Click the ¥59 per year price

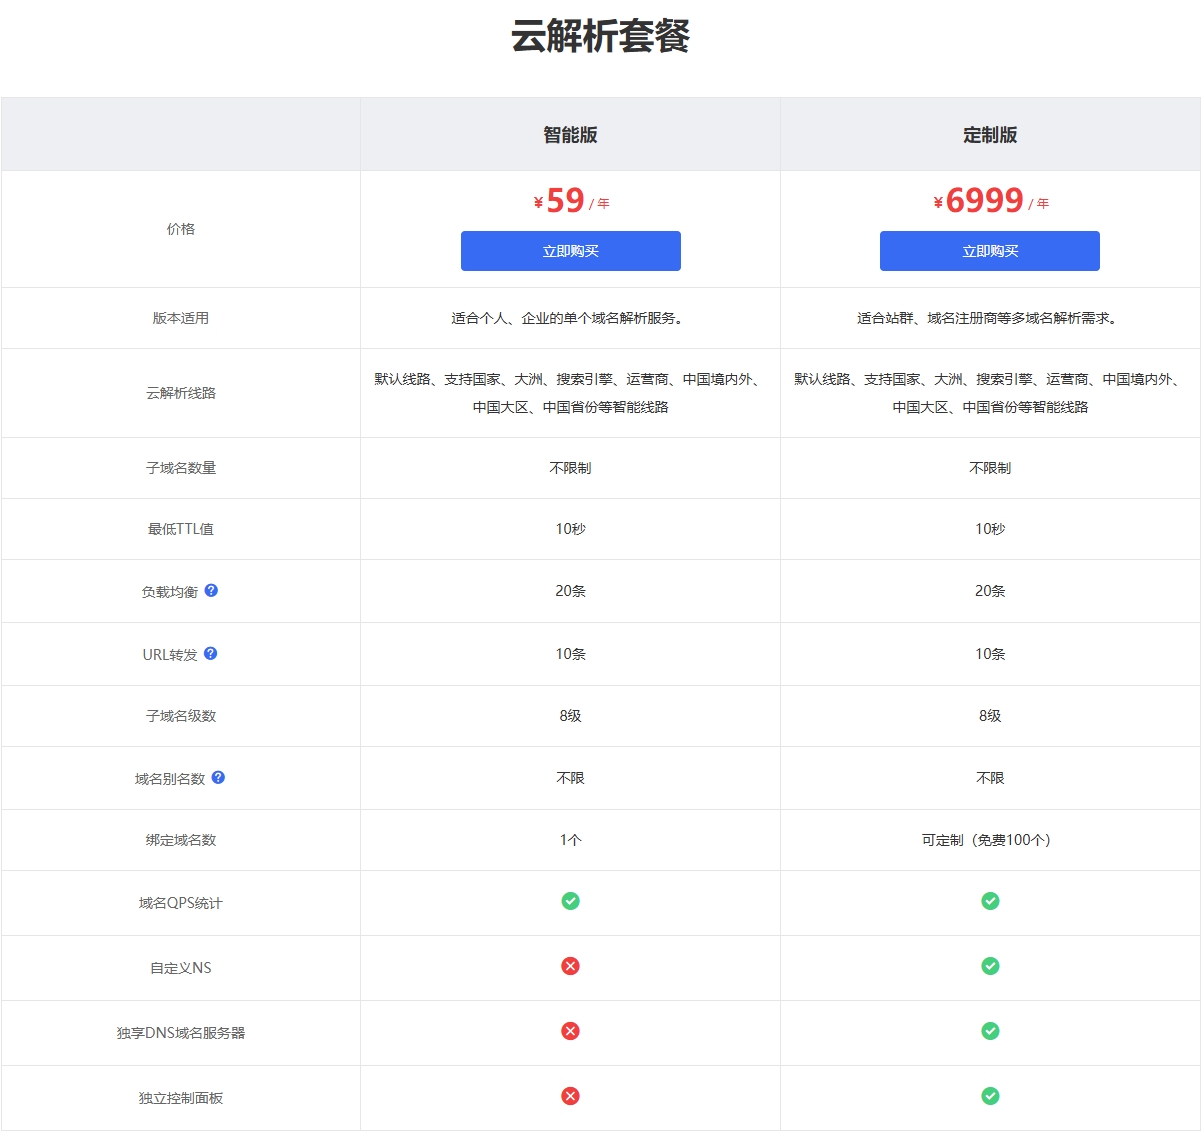click(570, 201)
